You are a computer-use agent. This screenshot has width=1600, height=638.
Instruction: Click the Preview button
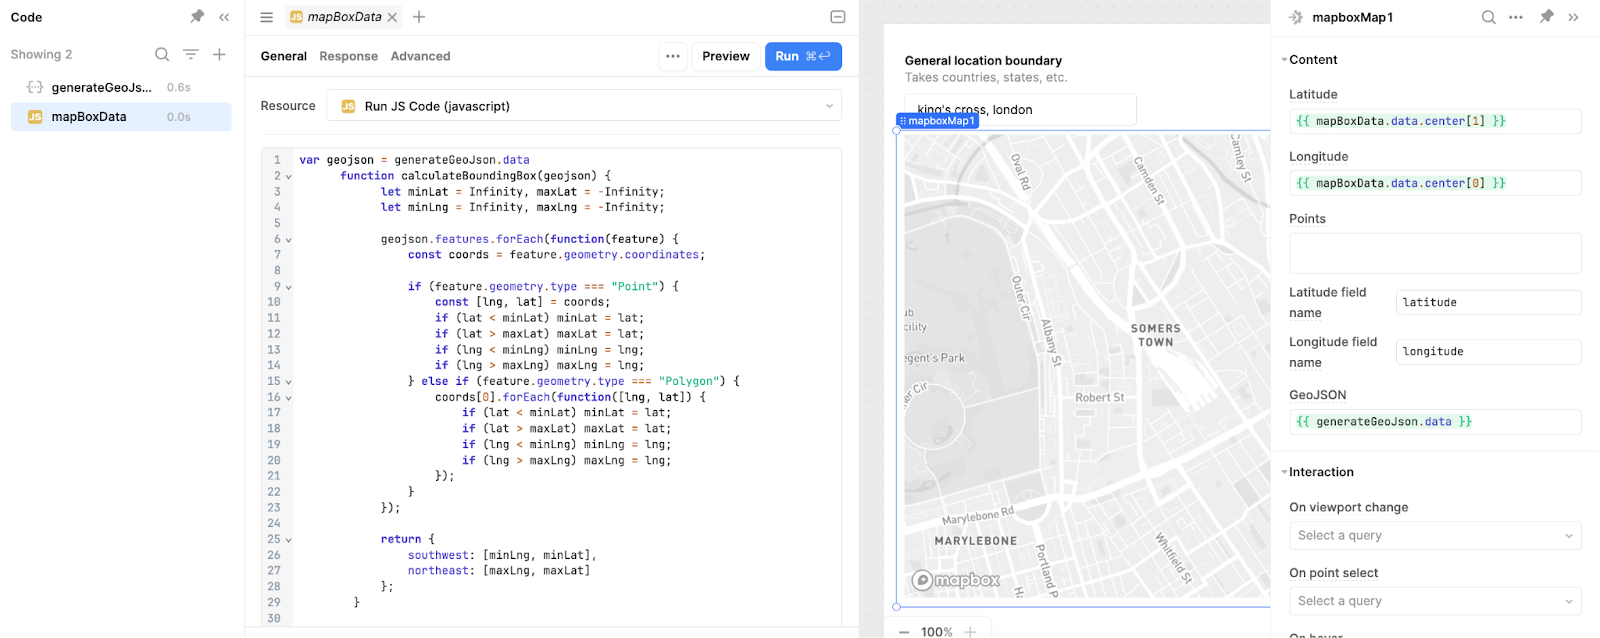pos(726,56)
